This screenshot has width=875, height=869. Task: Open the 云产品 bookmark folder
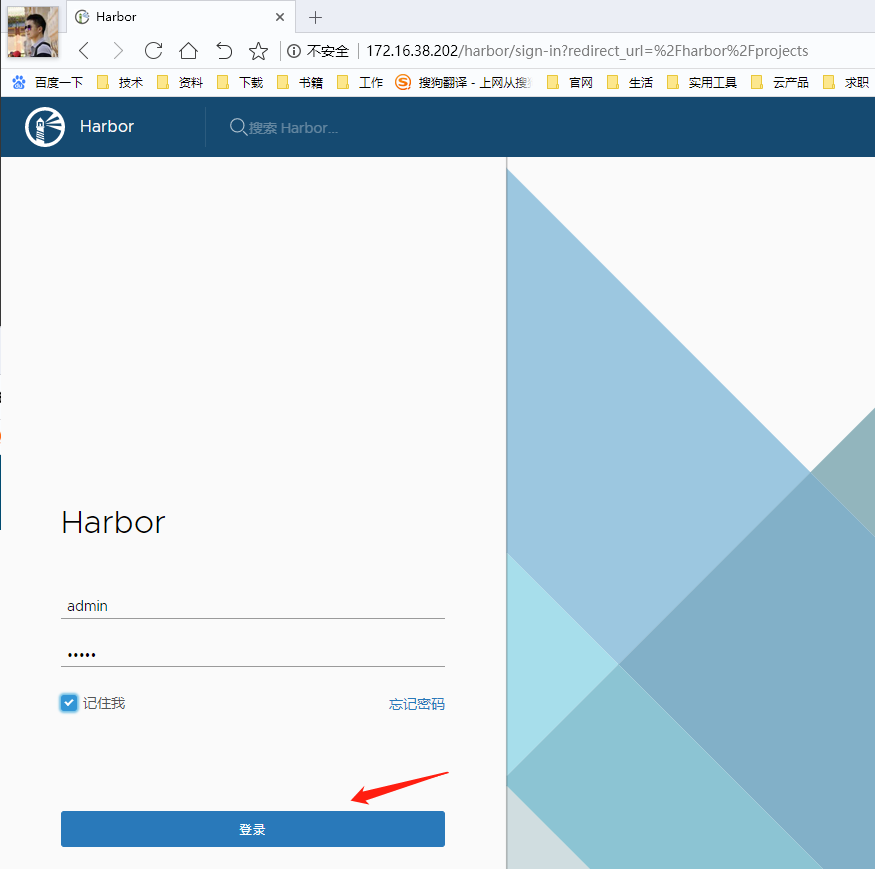[780, 83]
